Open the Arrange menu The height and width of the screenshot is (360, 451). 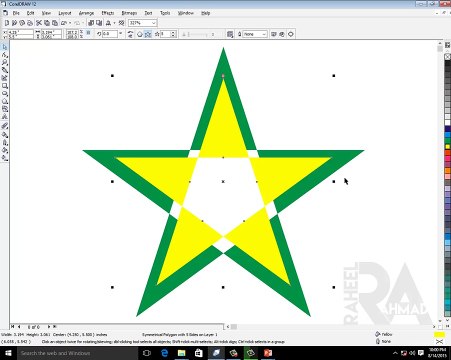point(86,13)
